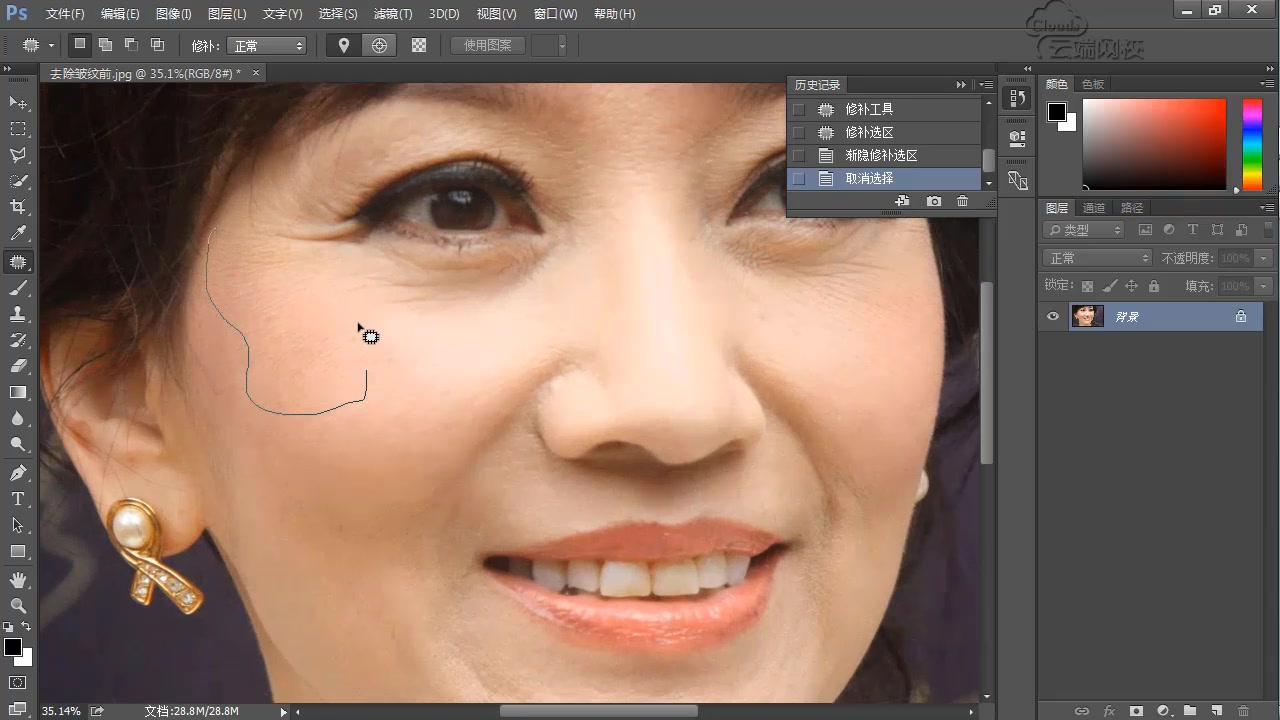This screenshot has height=720, width=1280.
Task: Create new snapshot in History panel
Action: pyautogui.click(x=934, y=201)
